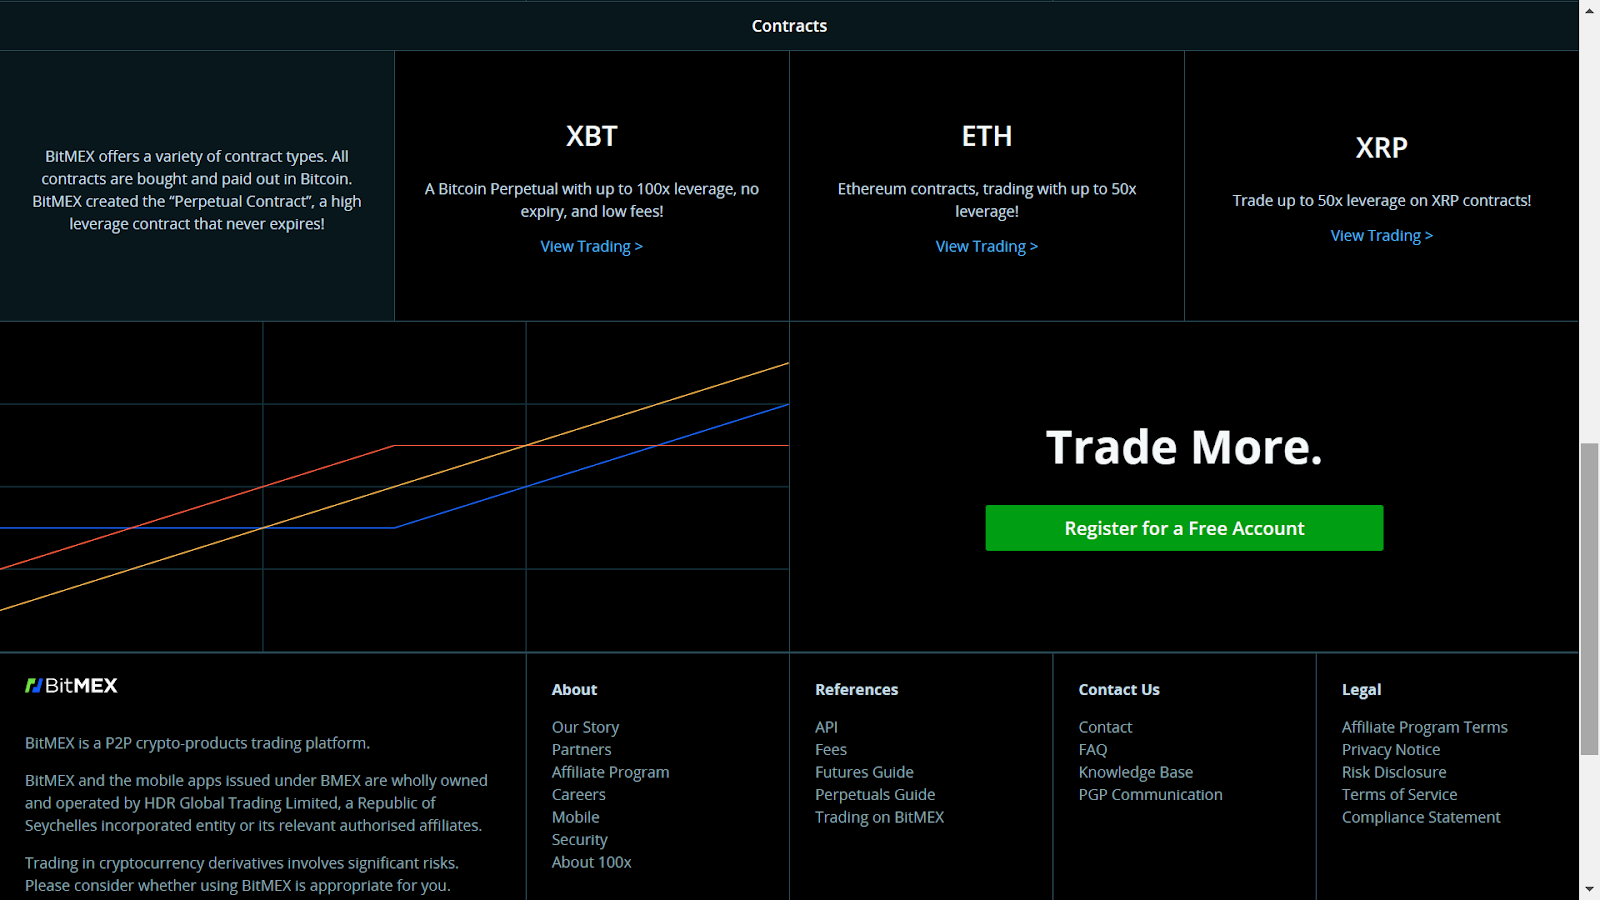Open PGP Communication link
Screen dimensions: 1600x900
(1151, 794)
